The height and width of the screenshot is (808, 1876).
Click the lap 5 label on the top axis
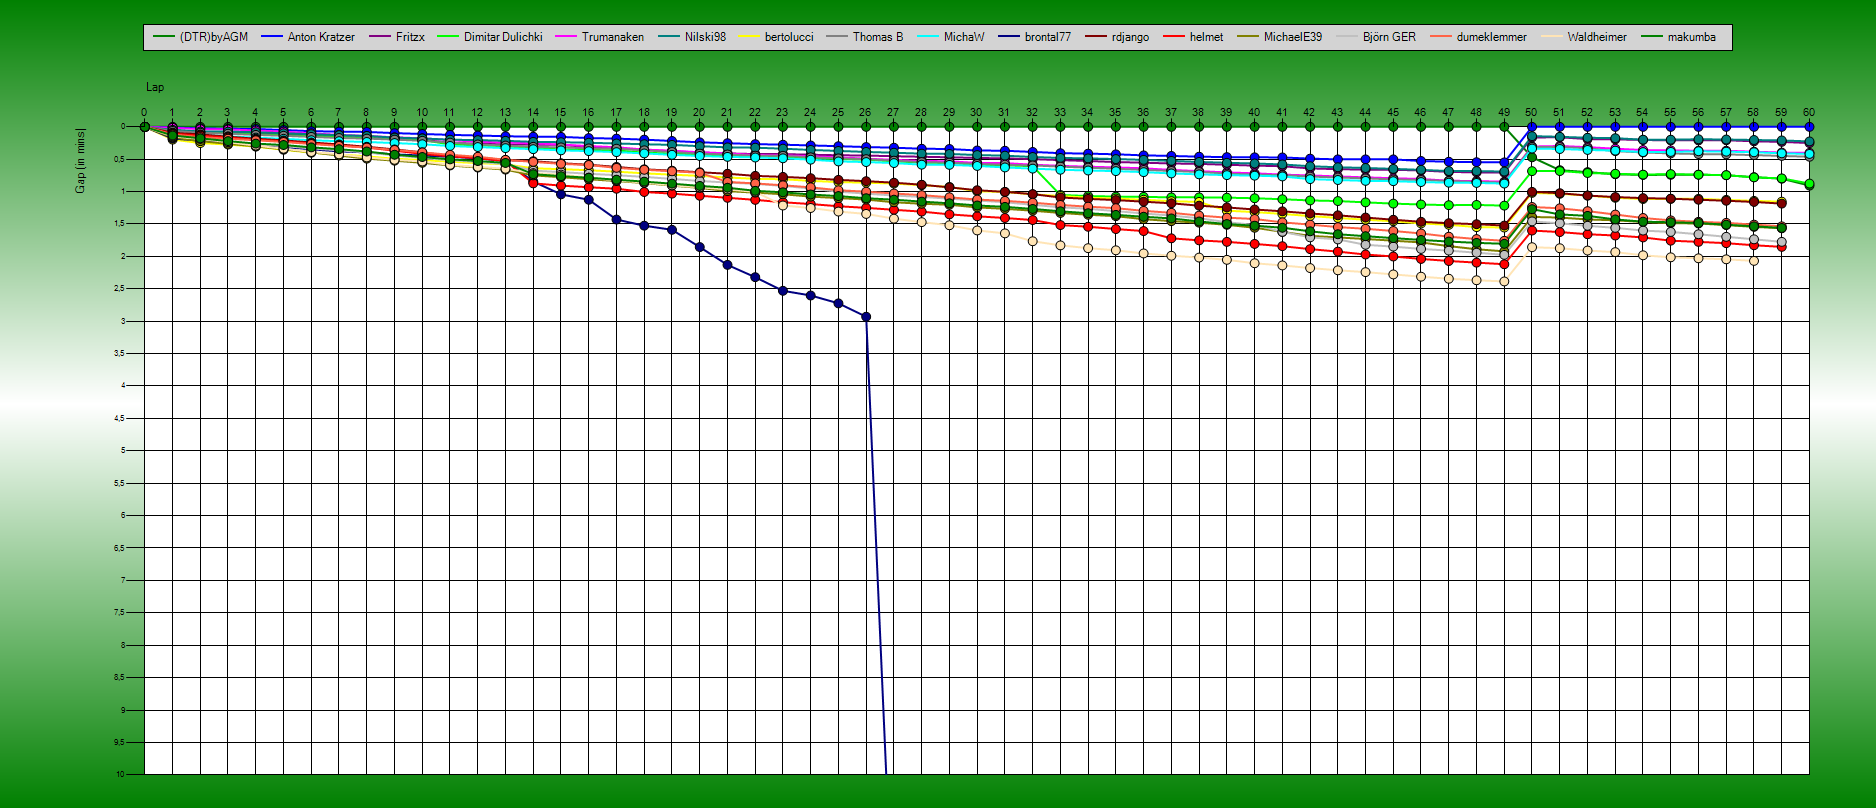point(283,113)
